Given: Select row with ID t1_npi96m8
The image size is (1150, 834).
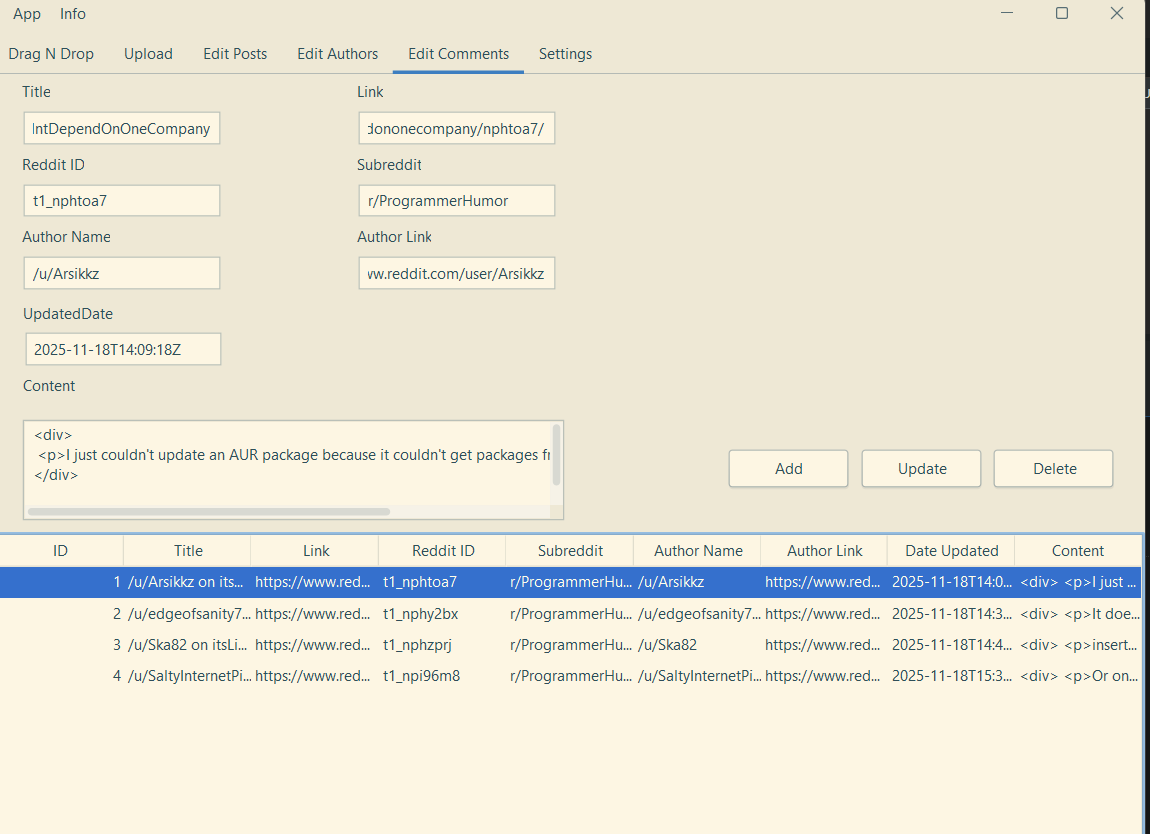Looking at the screenshot, I should tap(571, 676).
